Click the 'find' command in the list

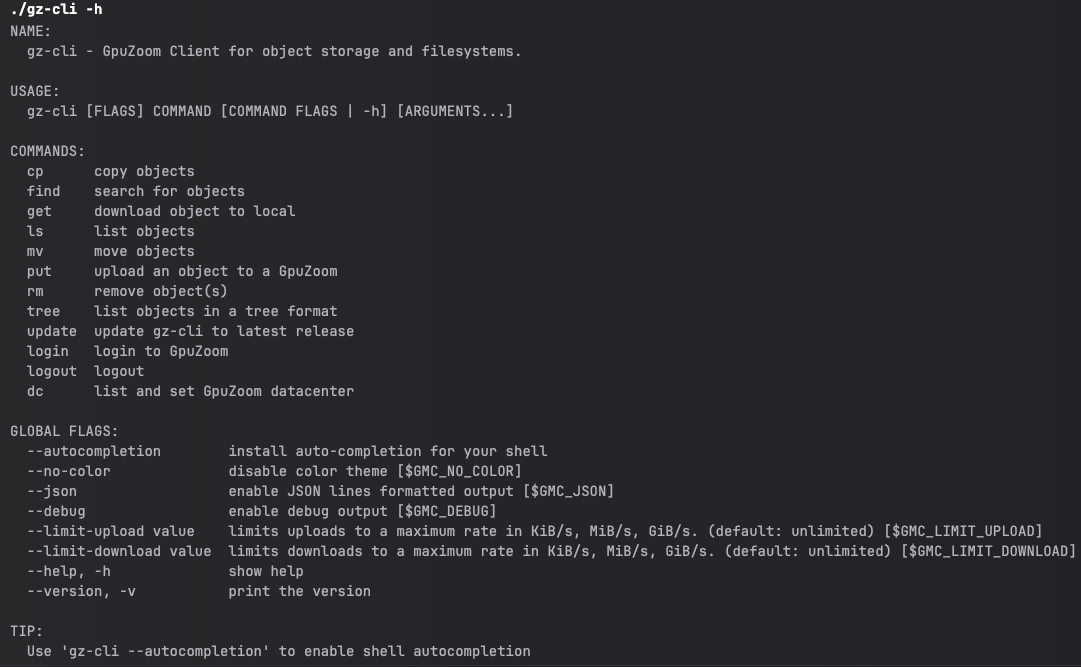pyautogui.click(x=44, y=191)
